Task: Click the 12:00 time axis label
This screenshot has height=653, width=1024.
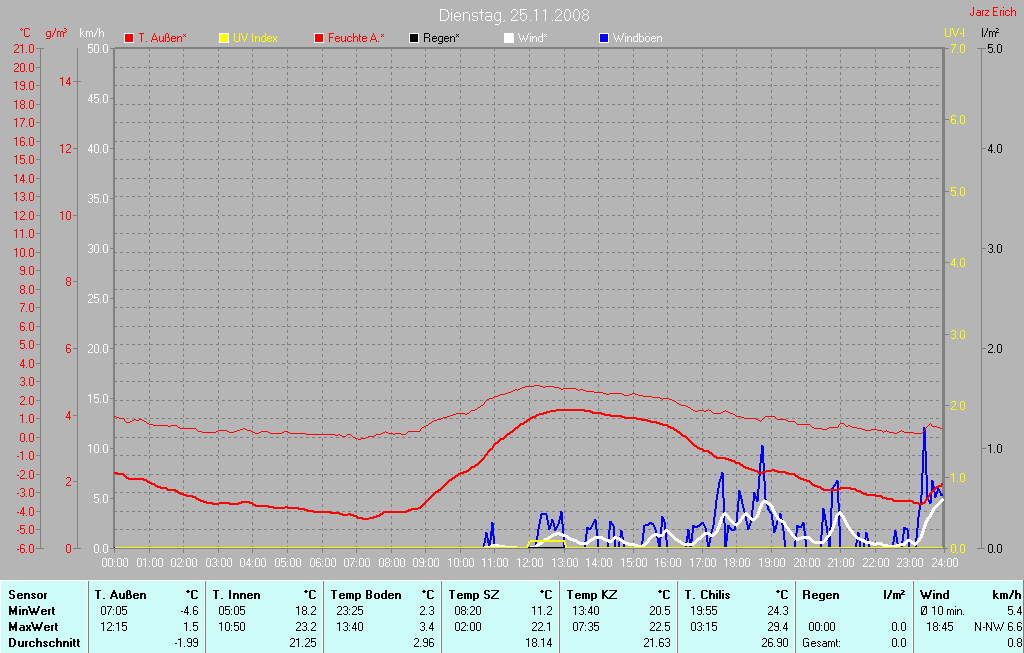Action: 530,562
